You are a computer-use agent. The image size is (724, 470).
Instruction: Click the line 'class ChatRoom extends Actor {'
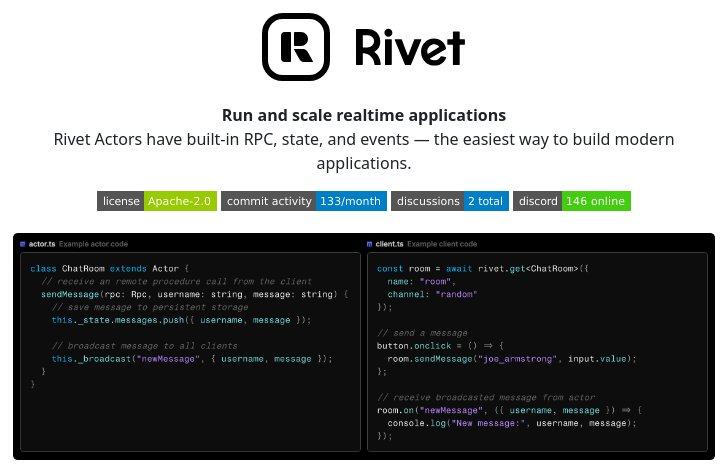109,268
